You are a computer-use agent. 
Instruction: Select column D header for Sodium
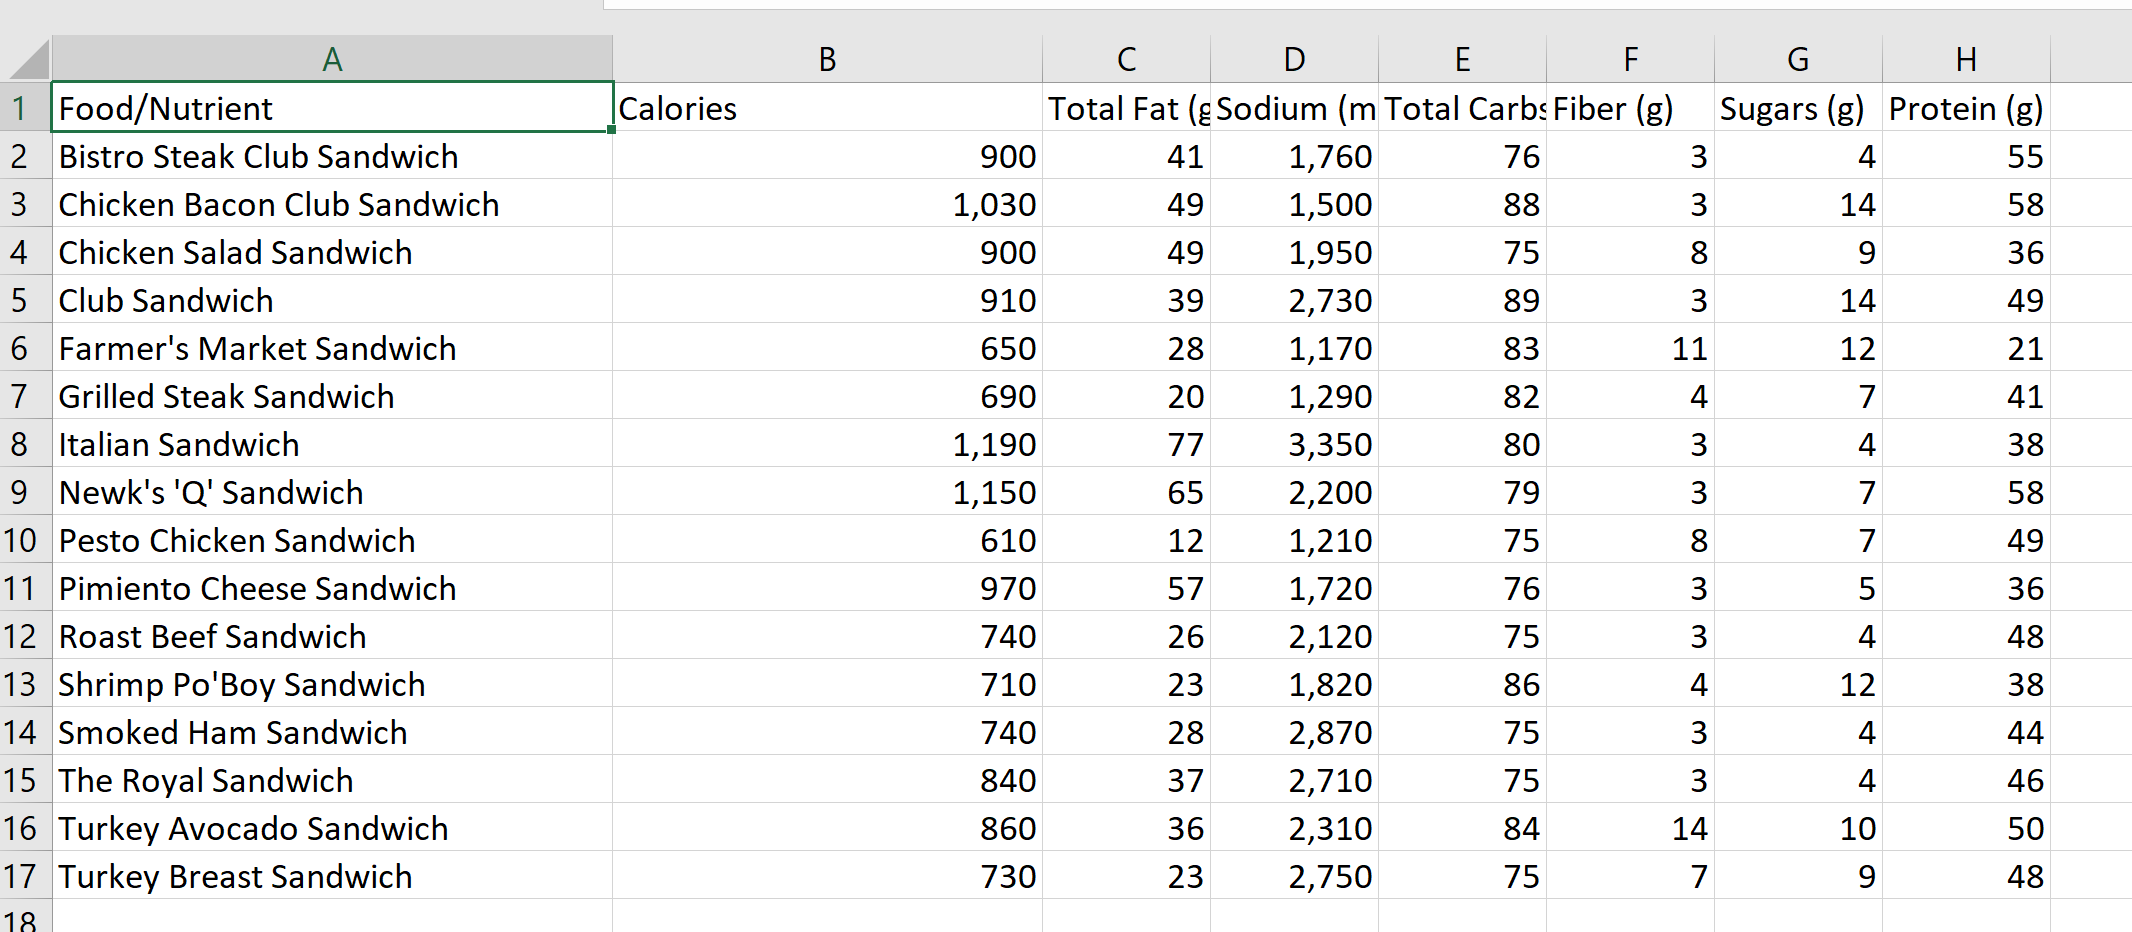(1294, 58)
